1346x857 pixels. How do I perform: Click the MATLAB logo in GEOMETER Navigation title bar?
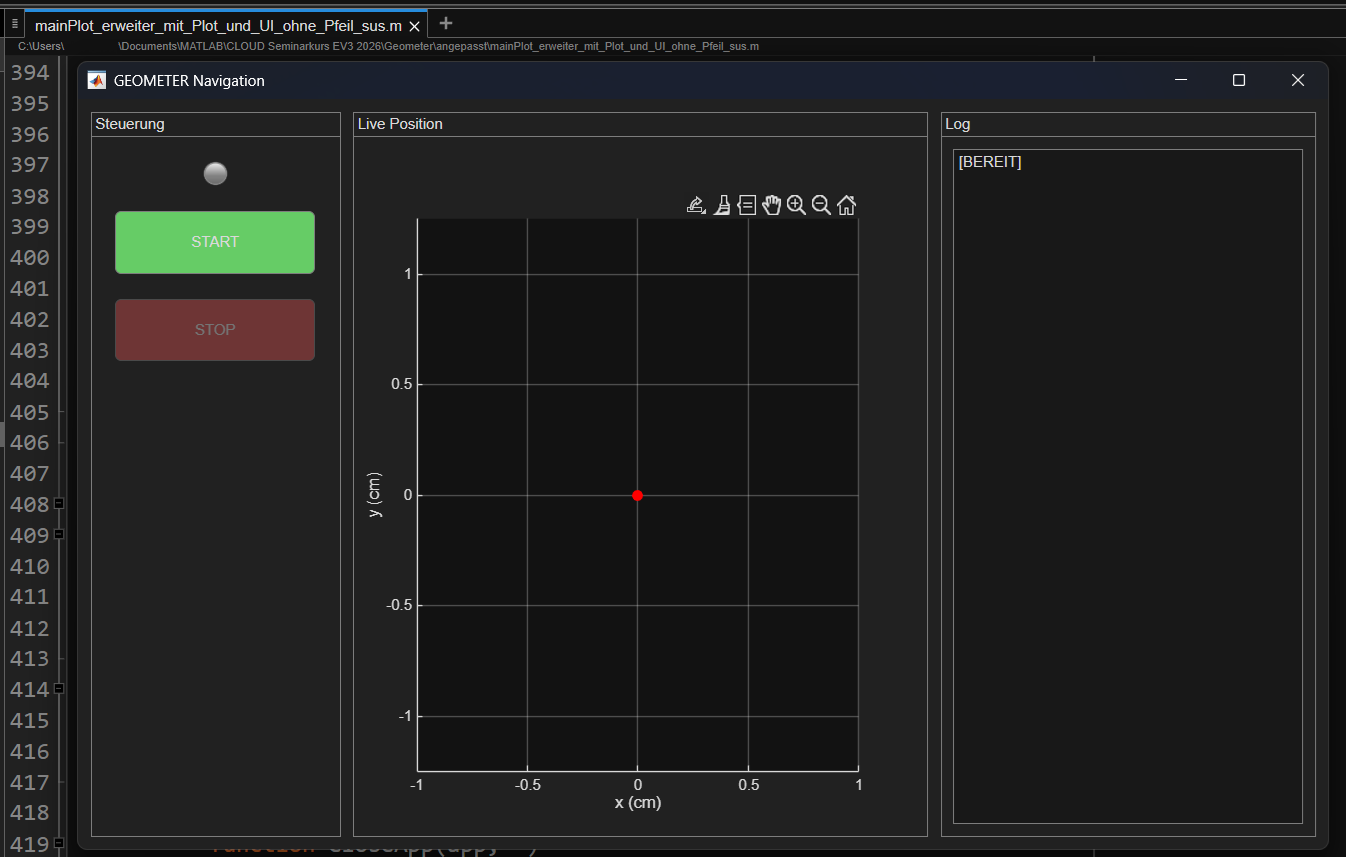pos(97,80)
